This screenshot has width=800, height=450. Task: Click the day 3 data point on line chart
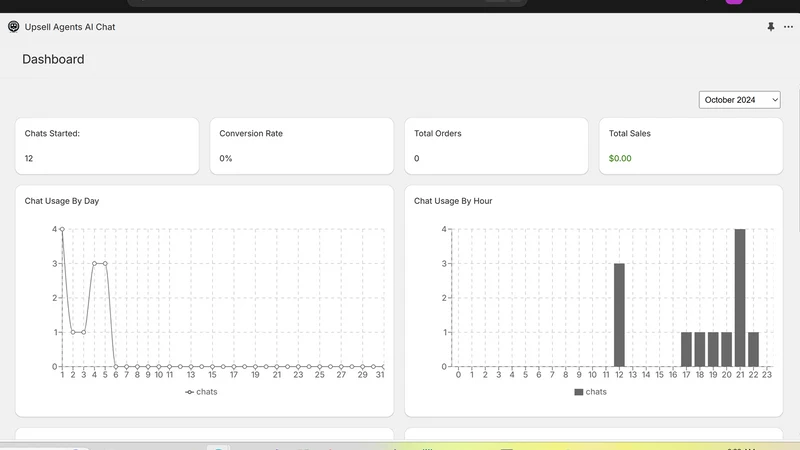[x=84, y=332]
